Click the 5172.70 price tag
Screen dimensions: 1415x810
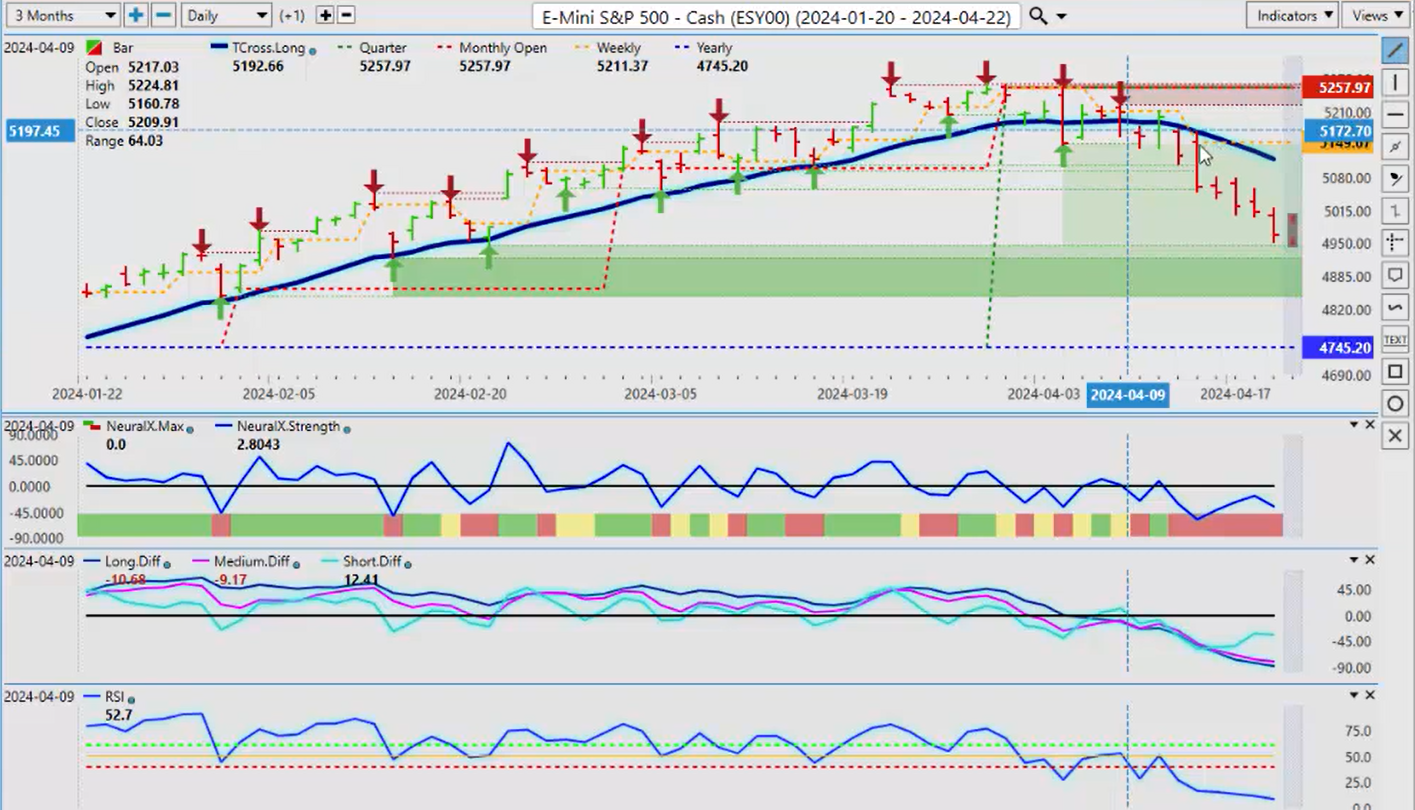(x=1340, y=131)
